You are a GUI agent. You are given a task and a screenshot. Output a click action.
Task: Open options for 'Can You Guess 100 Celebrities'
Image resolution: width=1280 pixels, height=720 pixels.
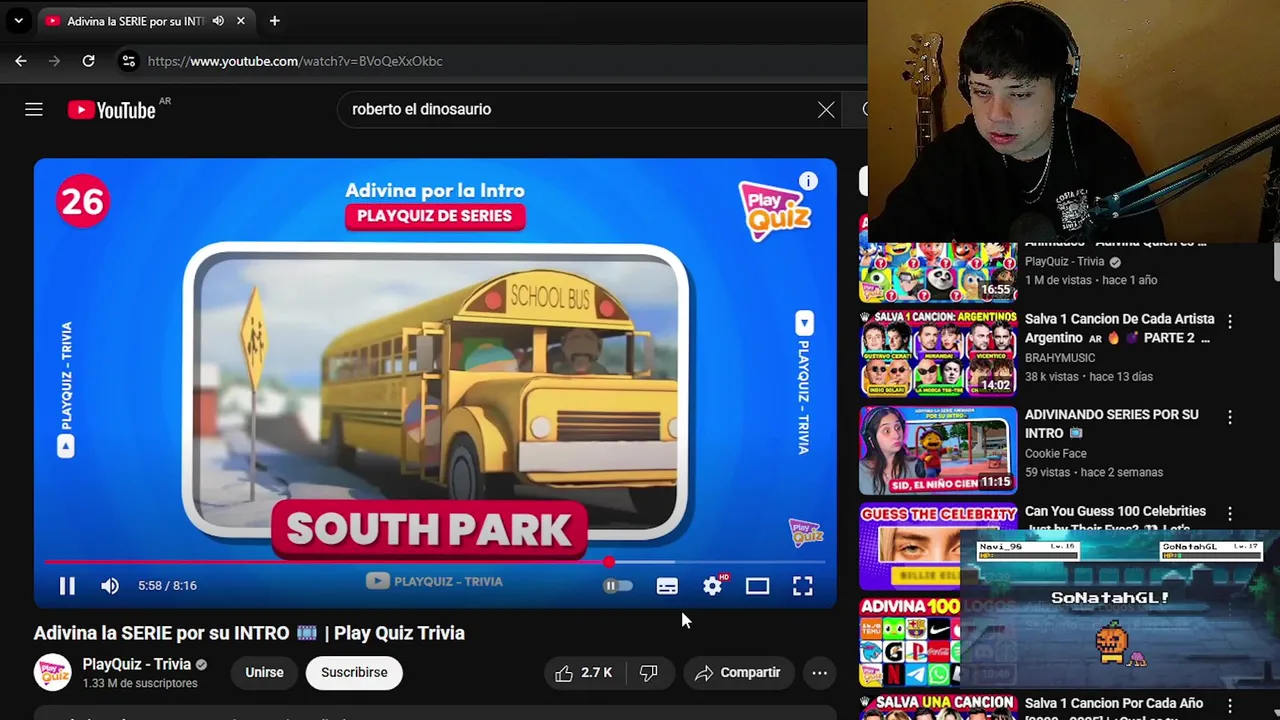pos(1230,513)
